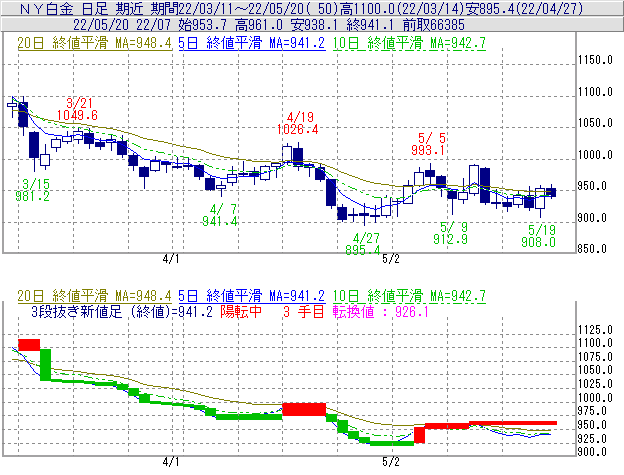Screen dimensions: 624x475
Task: Click the 3/15 981.2 low label
Action: [x=33, y=190]
